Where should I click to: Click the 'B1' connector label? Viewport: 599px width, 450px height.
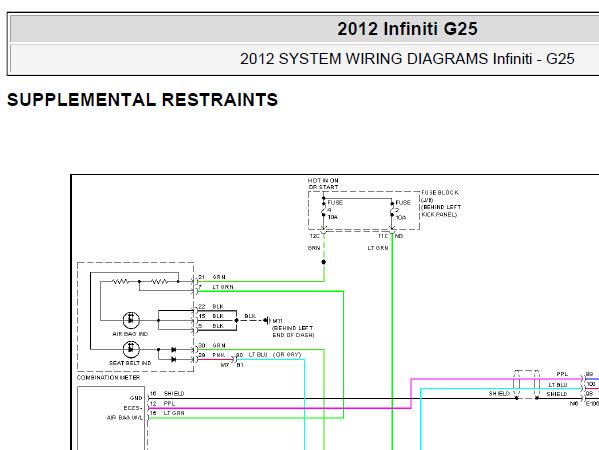pos(240,365)
